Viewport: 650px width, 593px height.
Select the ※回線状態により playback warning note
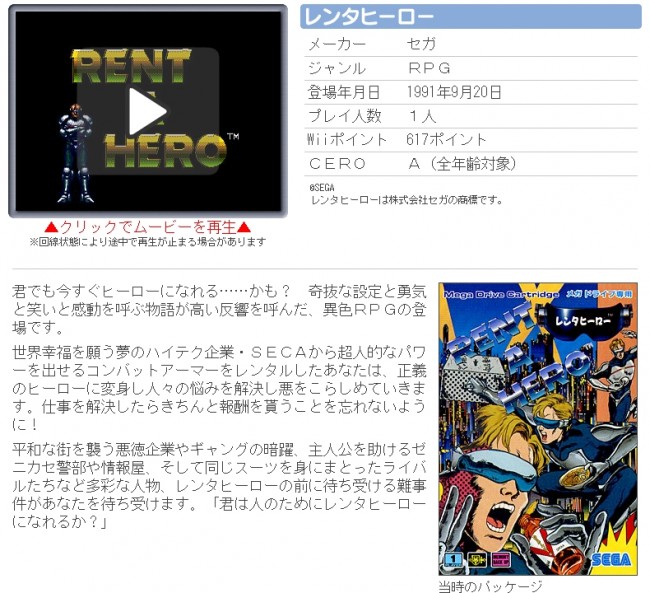pyautogui.click(x=148, y=241)
